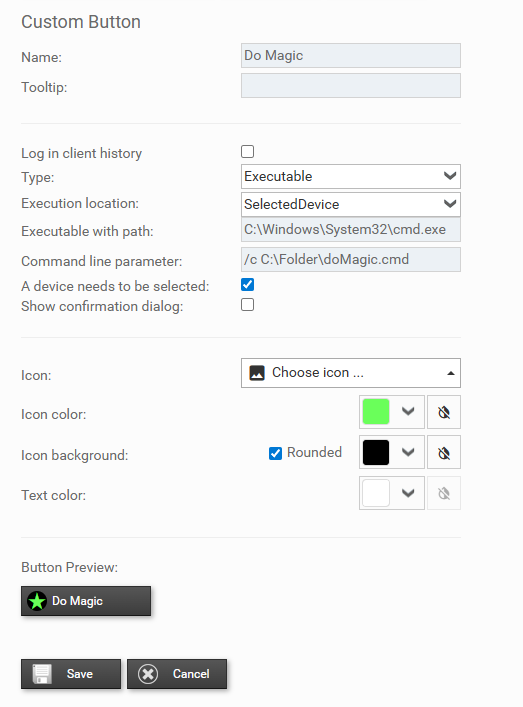Click the green icon color swatch
This screenshot has width=523, height=707.
[376, 412]
